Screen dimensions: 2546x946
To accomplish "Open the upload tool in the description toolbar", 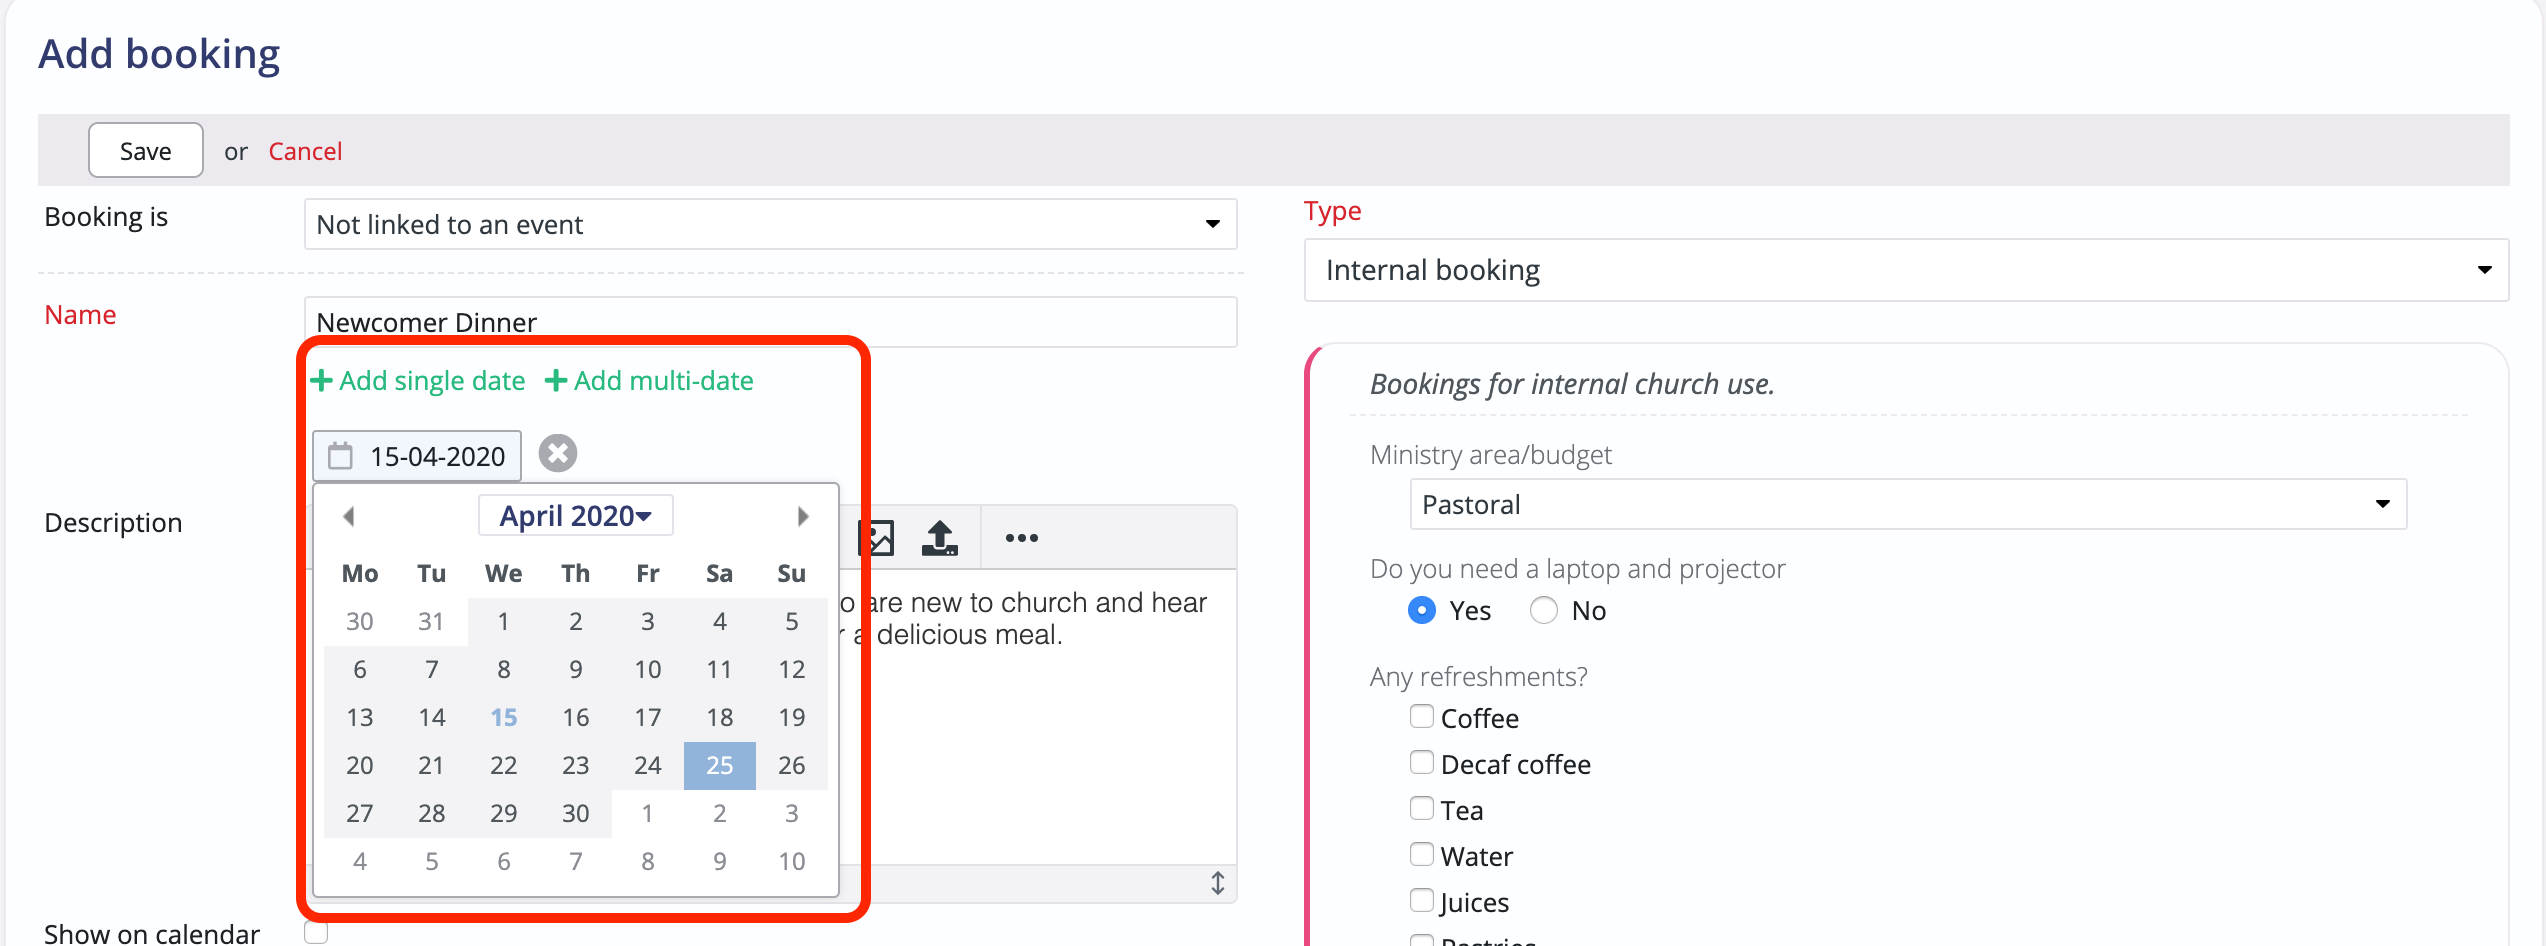I will click(938, 537).
